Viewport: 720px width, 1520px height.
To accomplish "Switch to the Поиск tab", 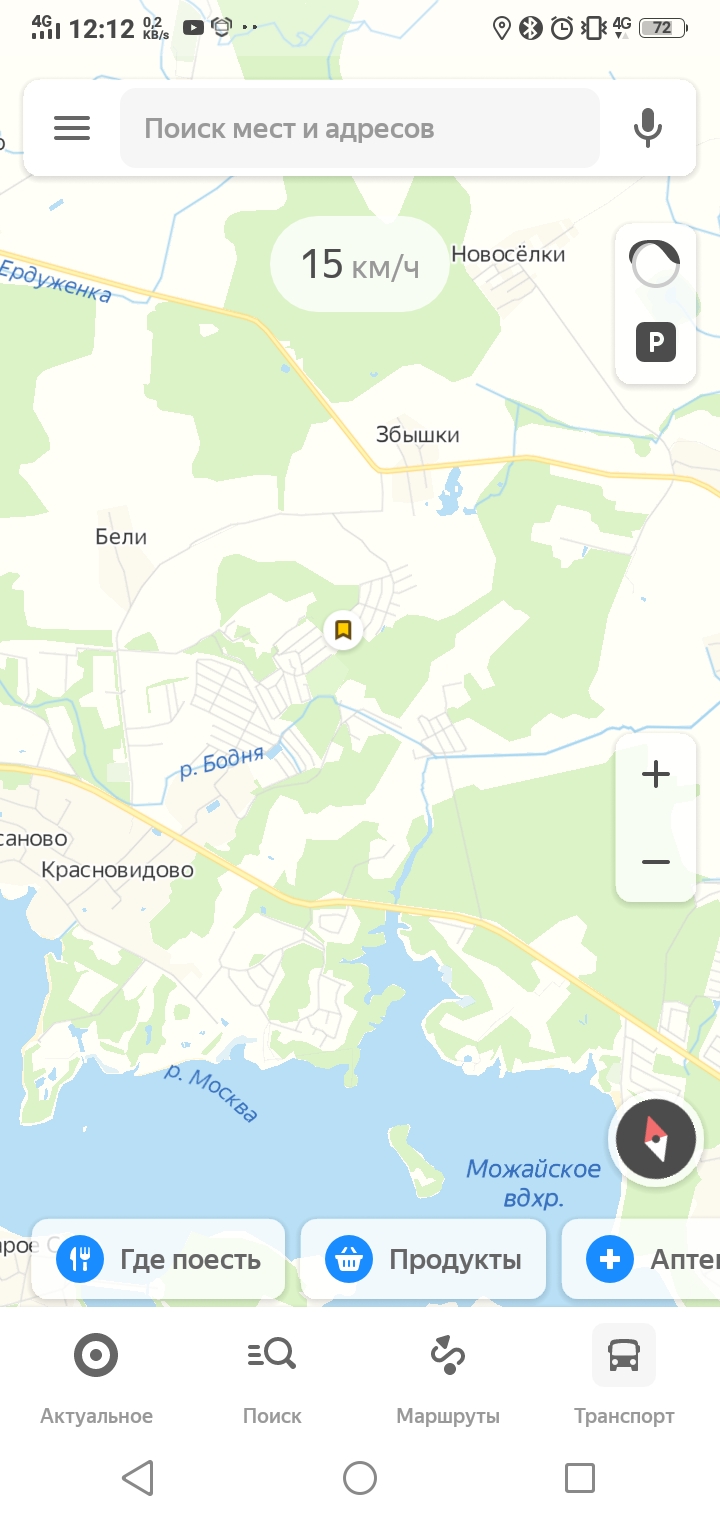I will pos(272,1378).
